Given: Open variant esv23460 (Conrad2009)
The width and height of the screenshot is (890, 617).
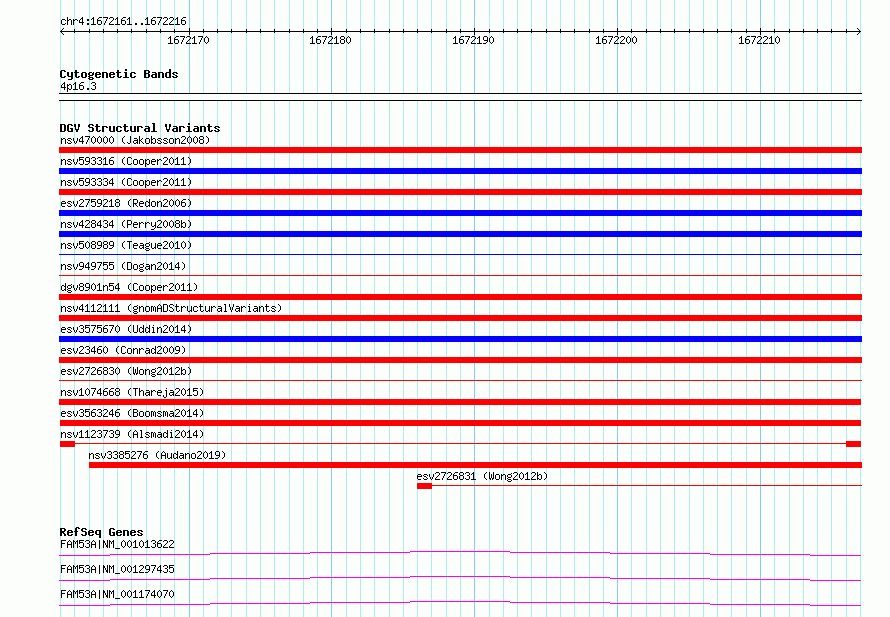Looking at the screenshot, I should (x=123, y=350).
